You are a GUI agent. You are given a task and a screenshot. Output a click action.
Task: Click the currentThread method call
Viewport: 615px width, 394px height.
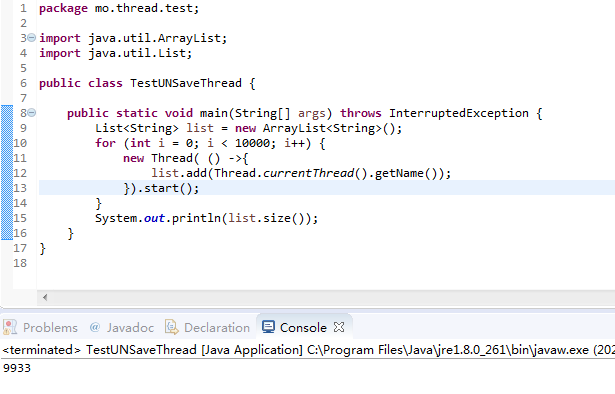point(309,173)
